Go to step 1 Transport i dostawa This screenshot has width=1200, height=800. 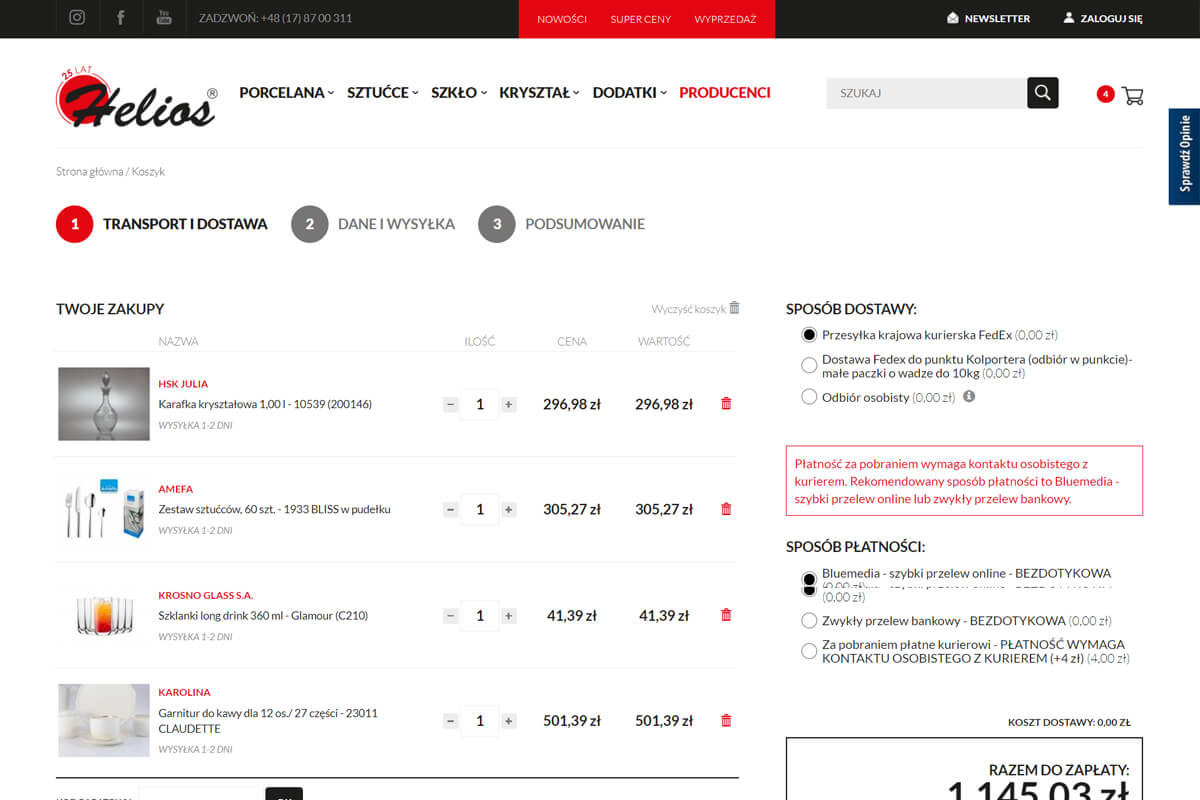tap(162, 224)
